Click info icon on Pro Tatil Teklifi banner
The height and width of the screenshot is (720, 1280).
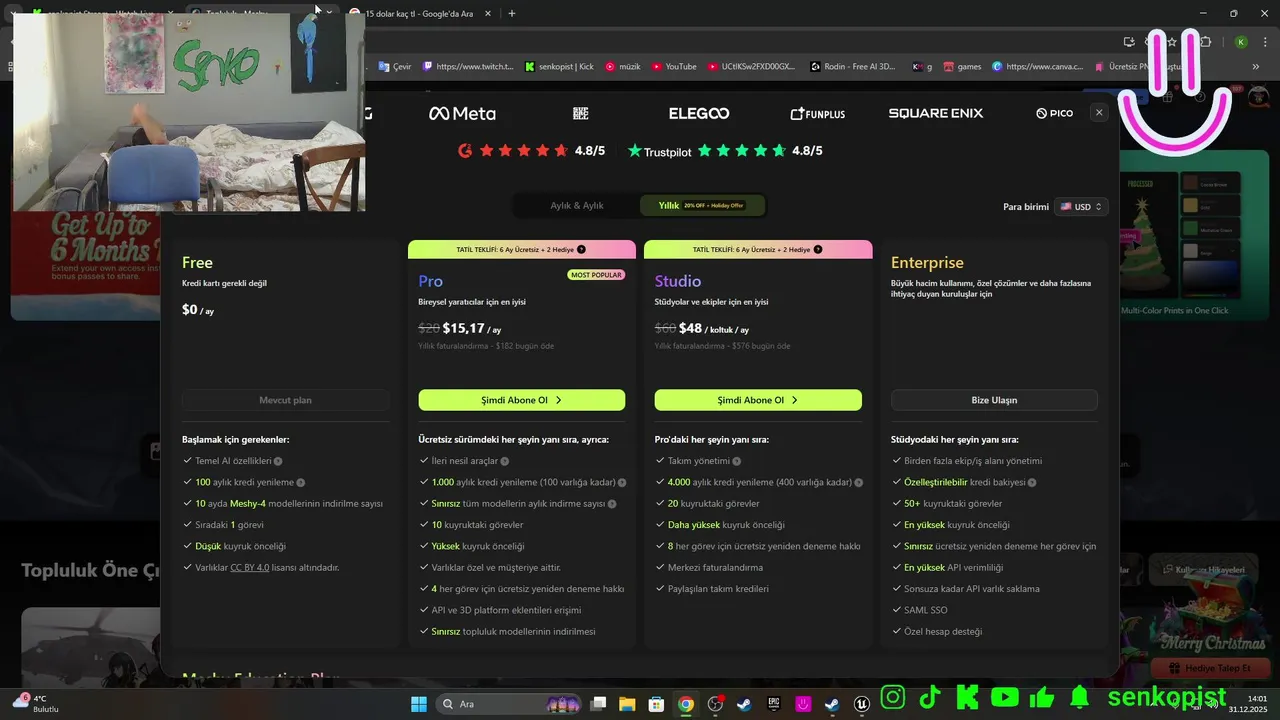click(581, 249)
